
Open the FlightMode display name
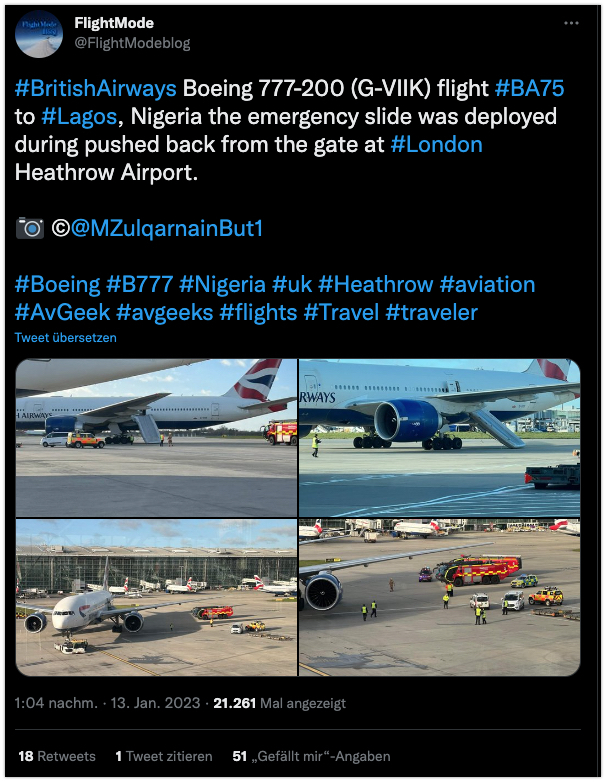tap(114, 23)
